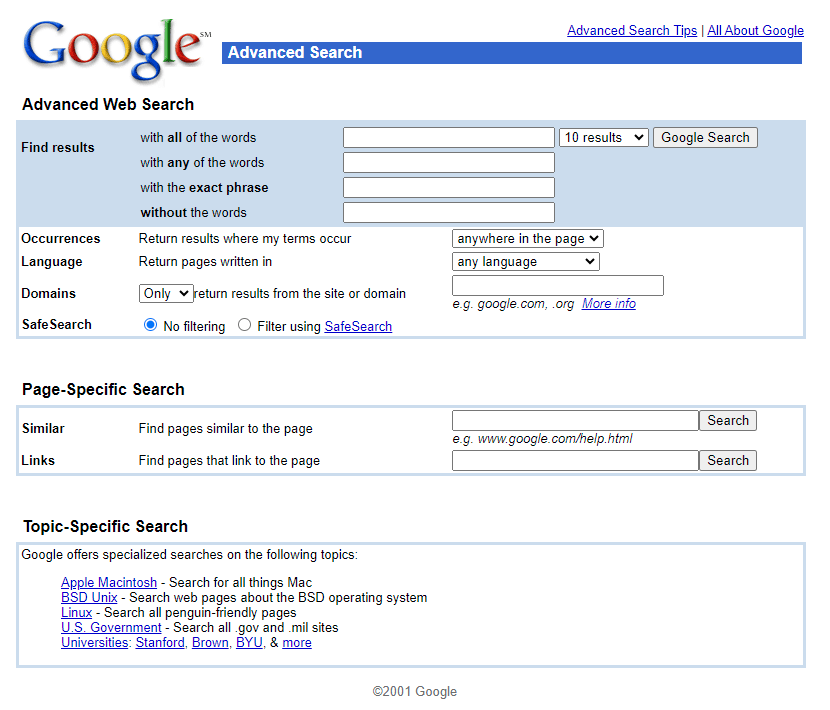Open All About Google link
The height and width of the screenshot is (710, 830).
tap(755, 31)
